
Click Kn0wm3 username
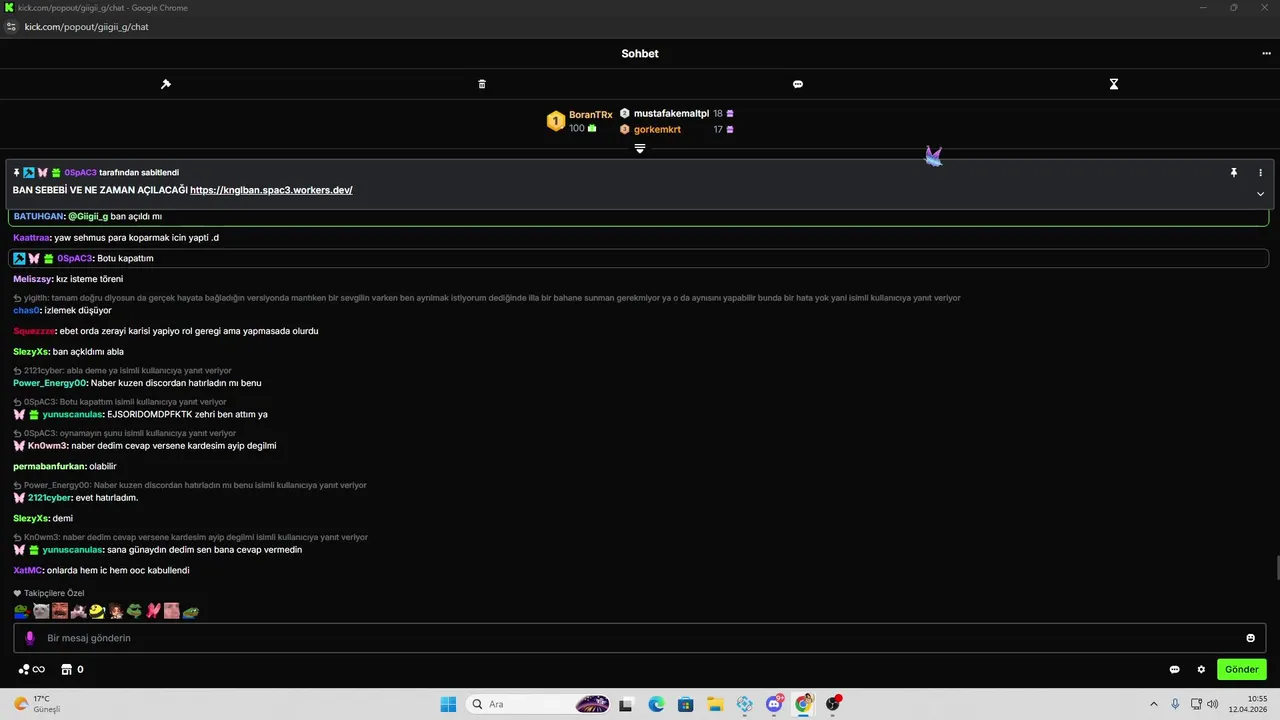[48, 446]
